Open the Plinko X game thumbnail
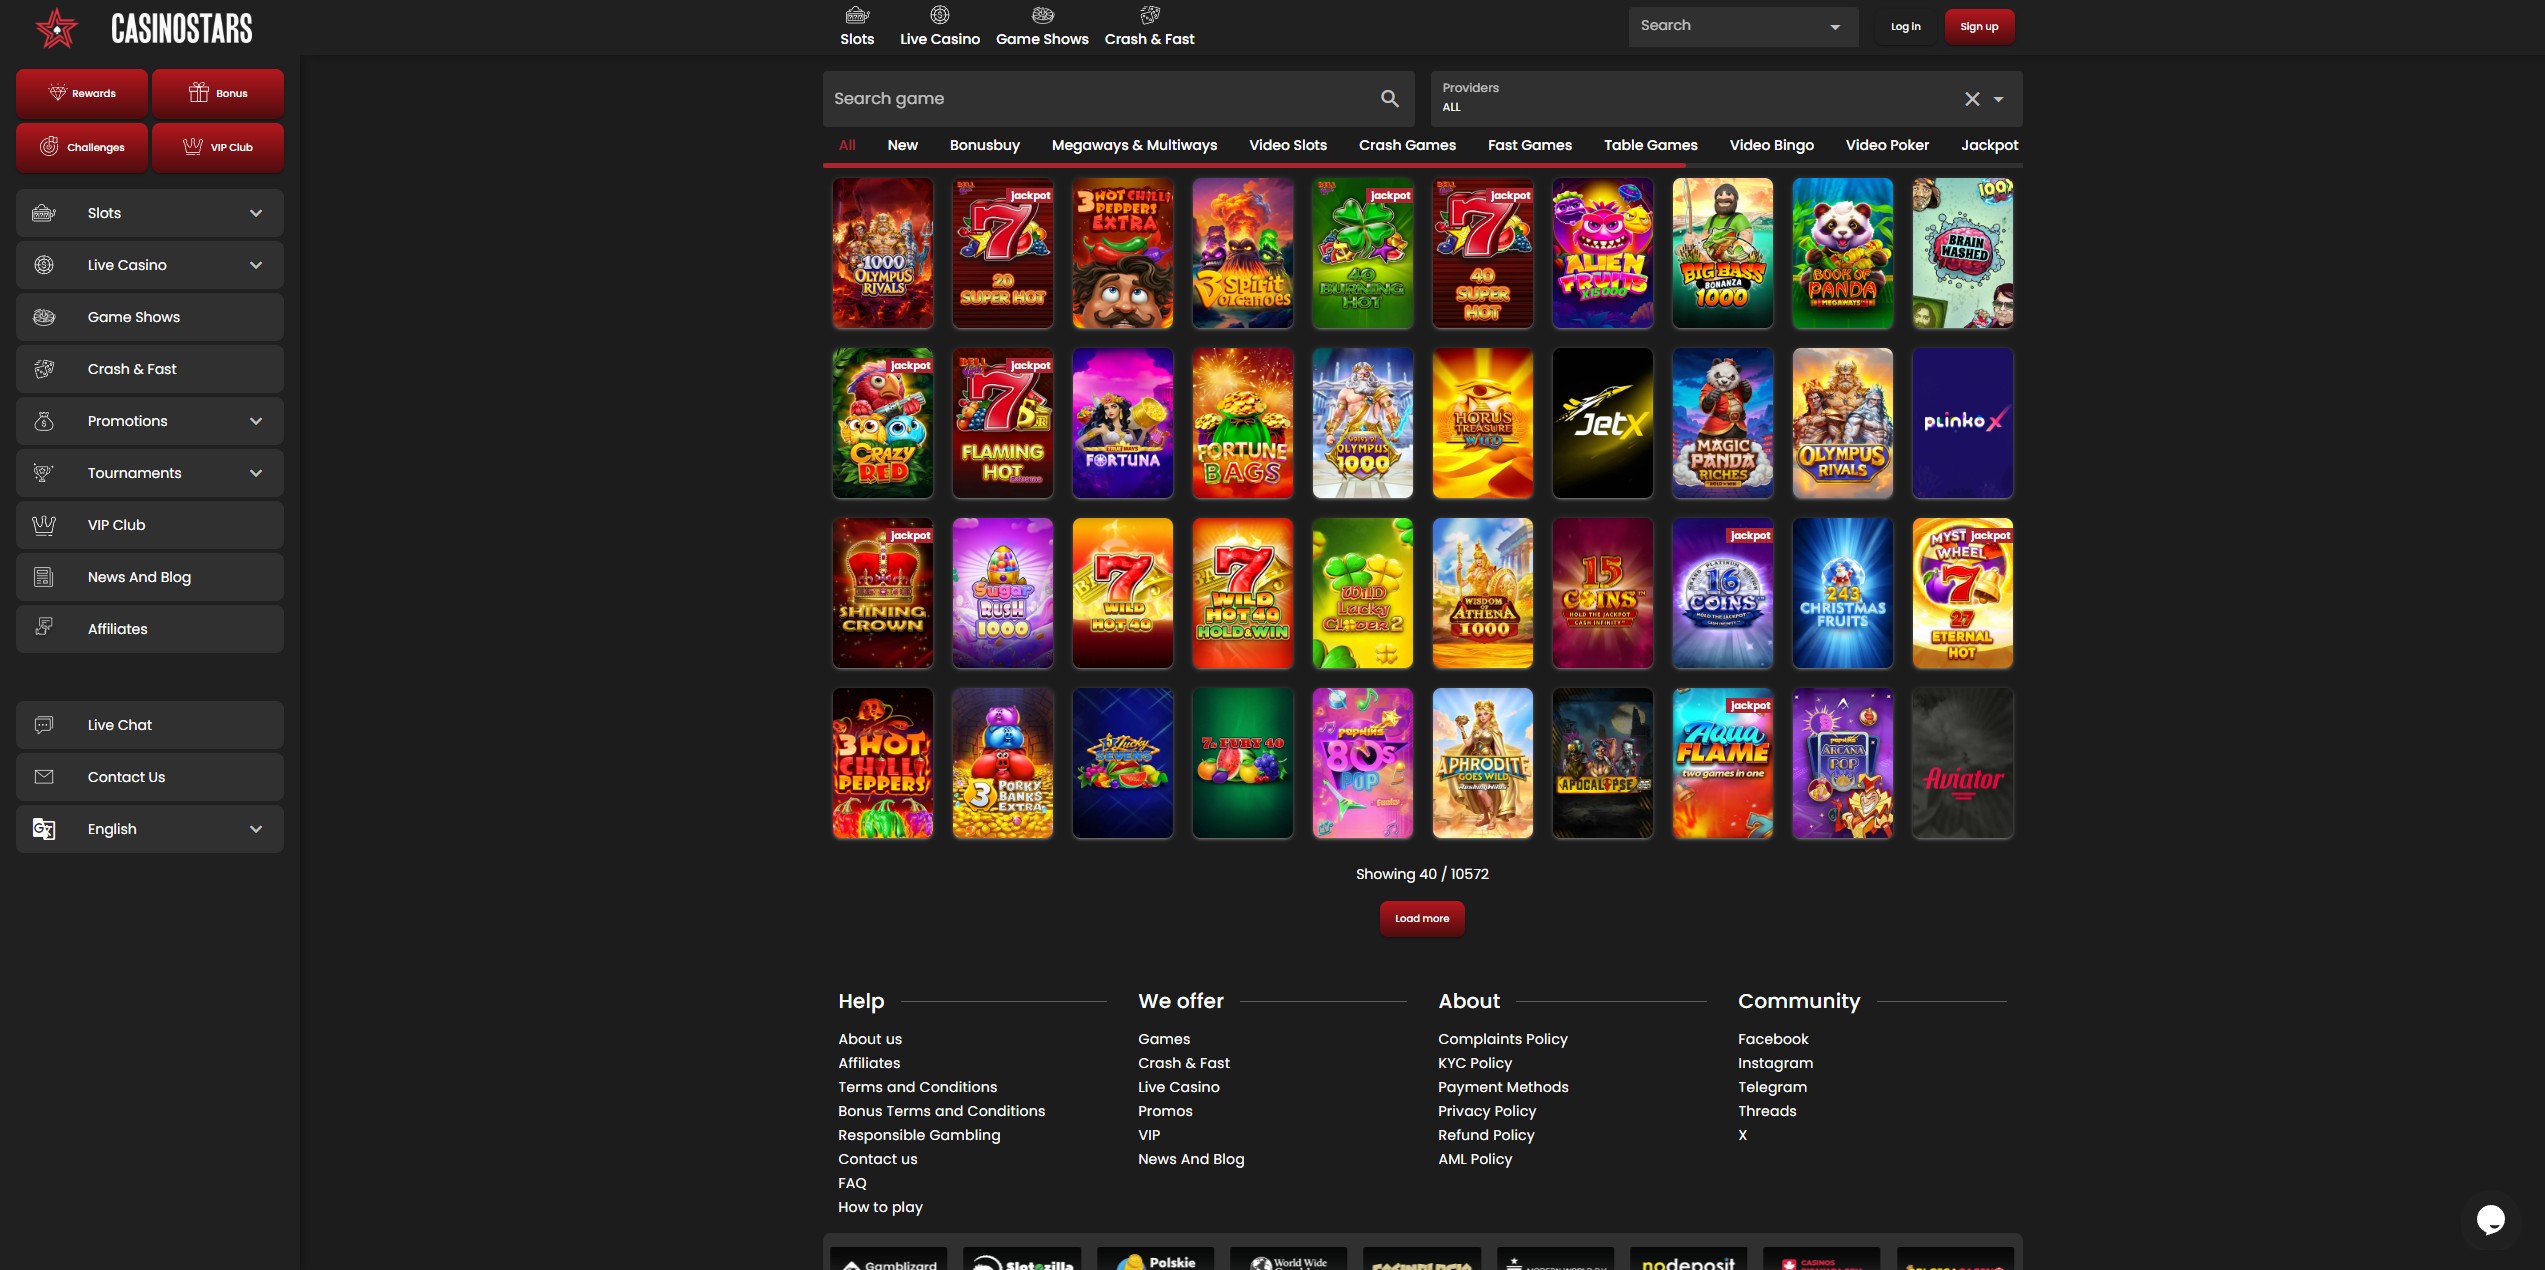 [1962, 423]
